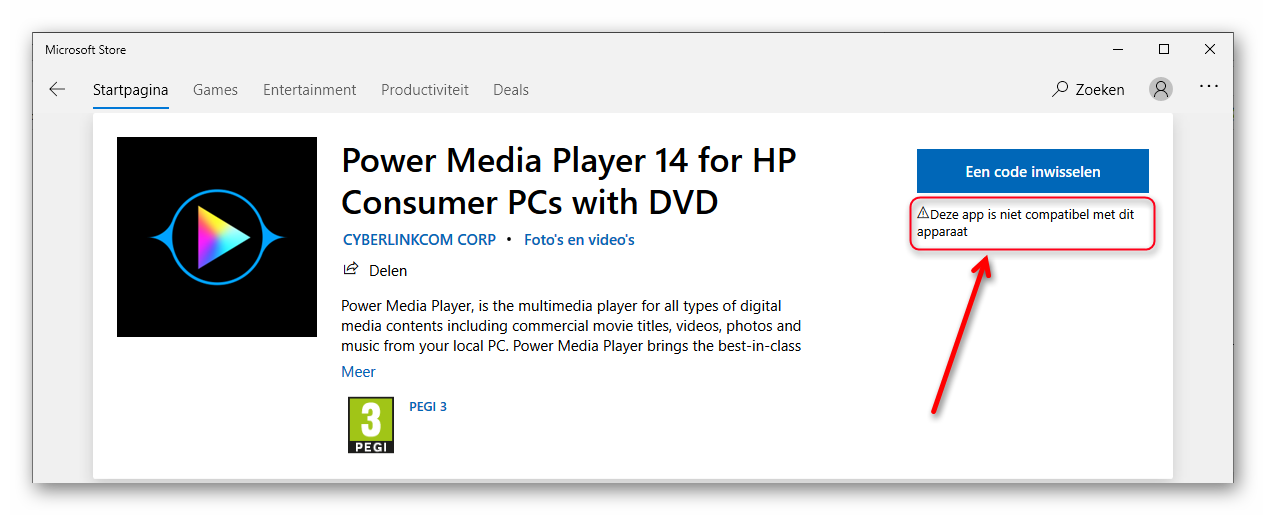Open the Deals tab
Image resolution: width=1266 pixels, height=515 pixels.
pos(510,89)
